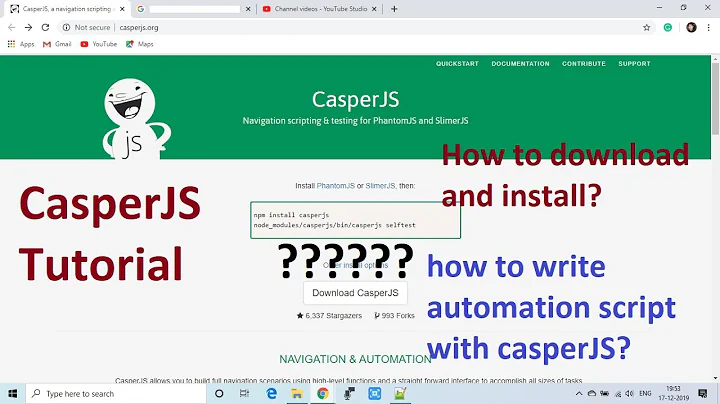Open the blue screen capture taskbar app
Image resolution: width=720 pixels, height=404 pixels.
point(375,393)
